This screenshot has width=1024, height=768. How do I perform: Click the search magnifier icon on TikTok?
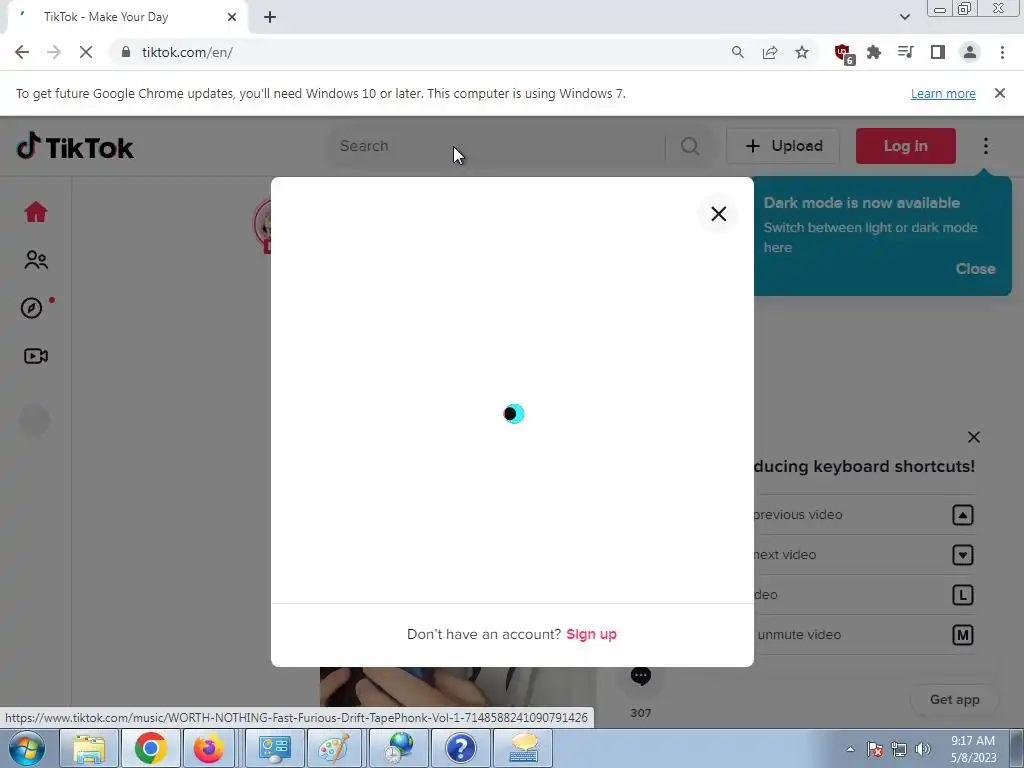pos(690,146)
